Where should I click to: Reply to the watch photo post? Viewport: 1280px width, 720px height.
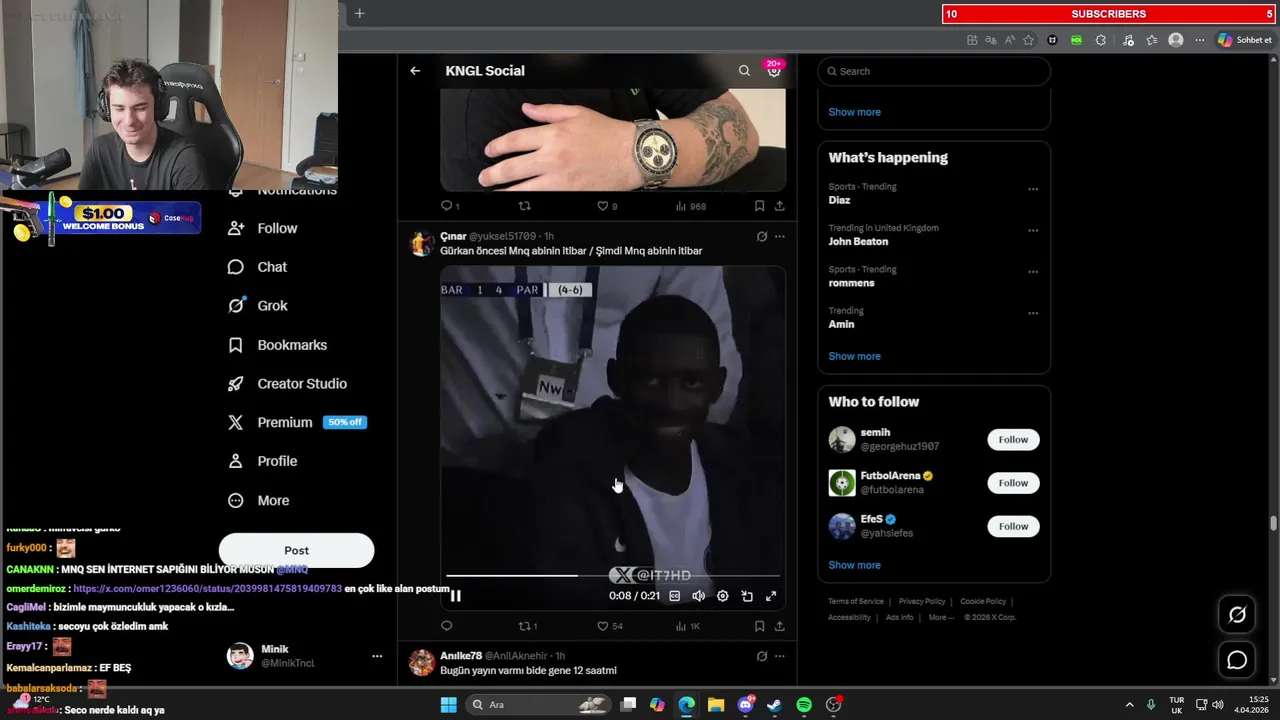(x=450, y=206)
